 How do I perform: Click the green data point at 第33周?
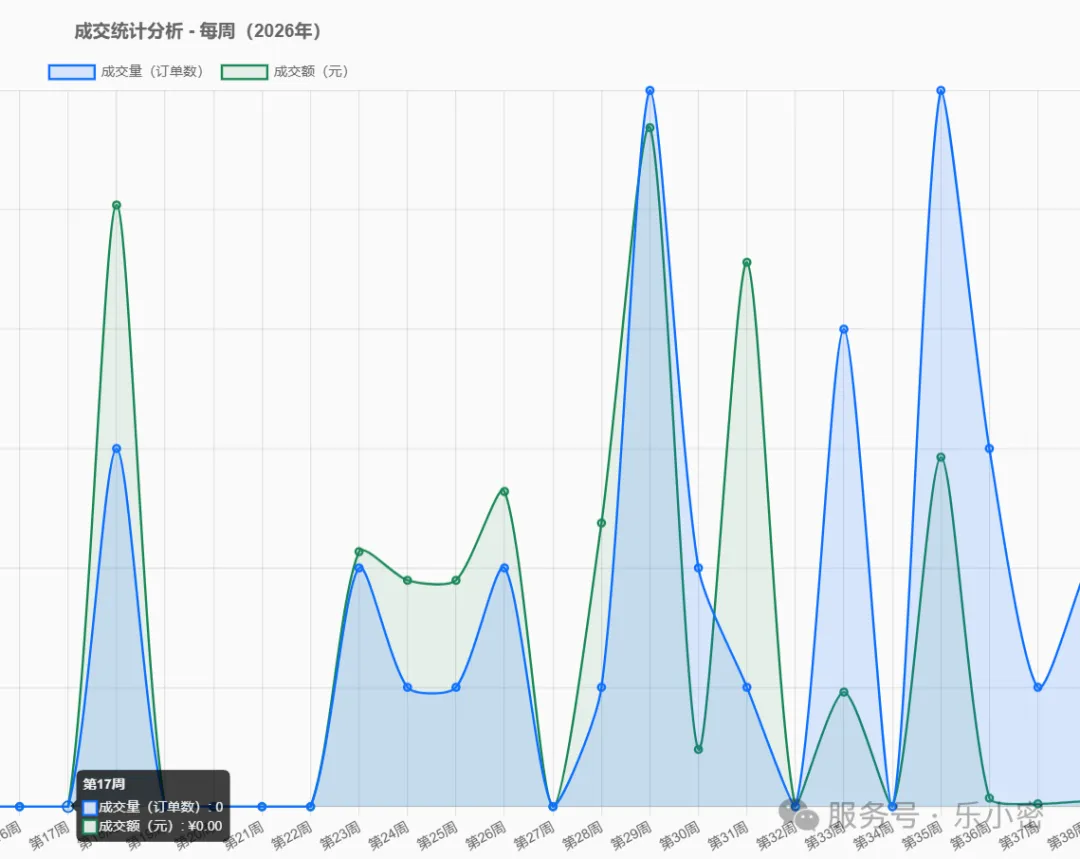[844, 692]
